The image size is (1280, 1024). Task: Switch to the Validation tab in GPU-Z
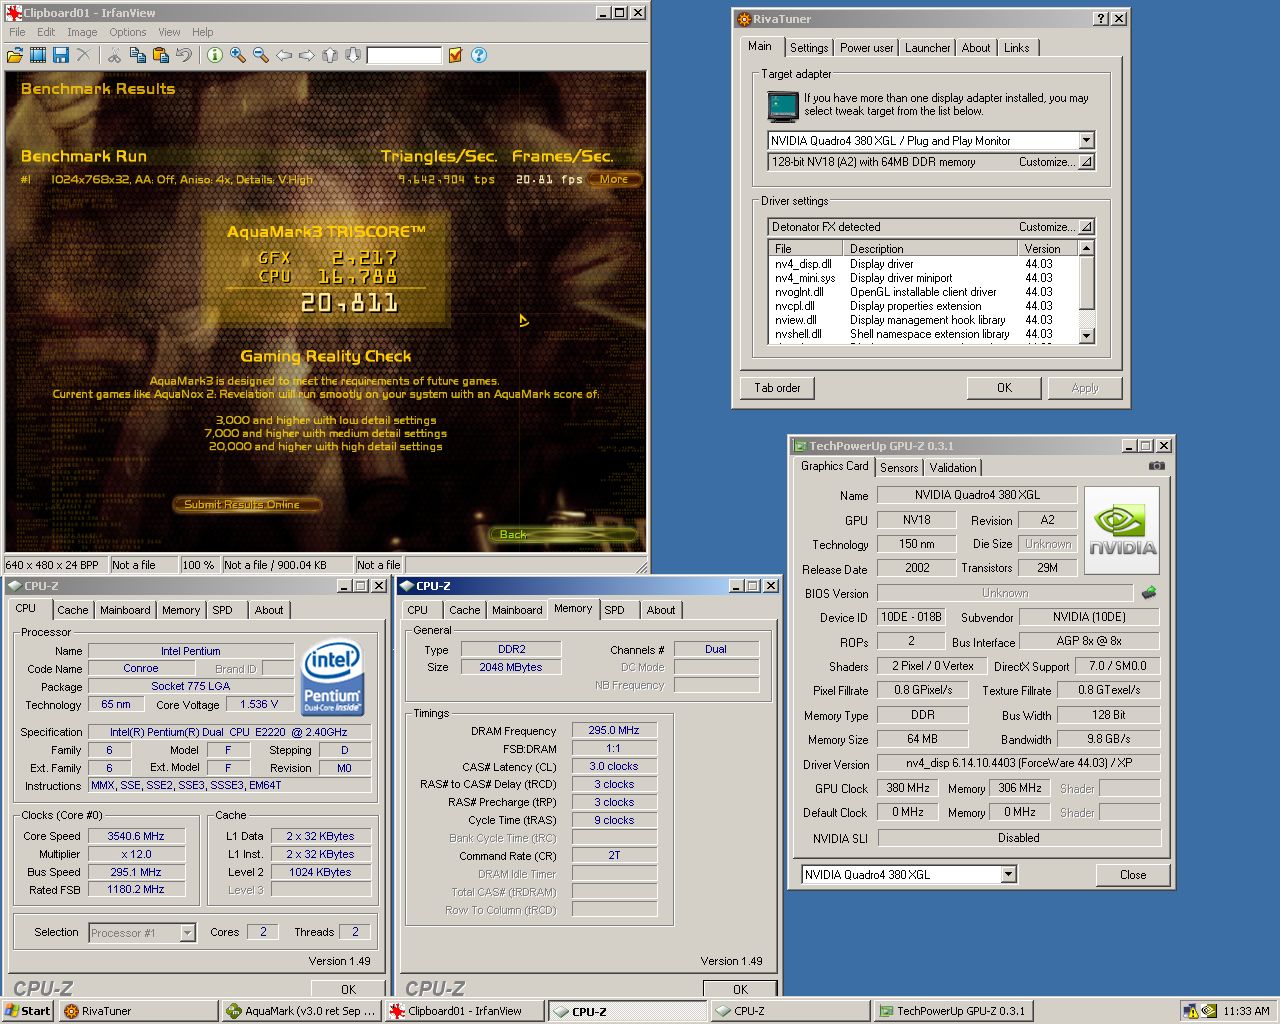pos(953,468)
